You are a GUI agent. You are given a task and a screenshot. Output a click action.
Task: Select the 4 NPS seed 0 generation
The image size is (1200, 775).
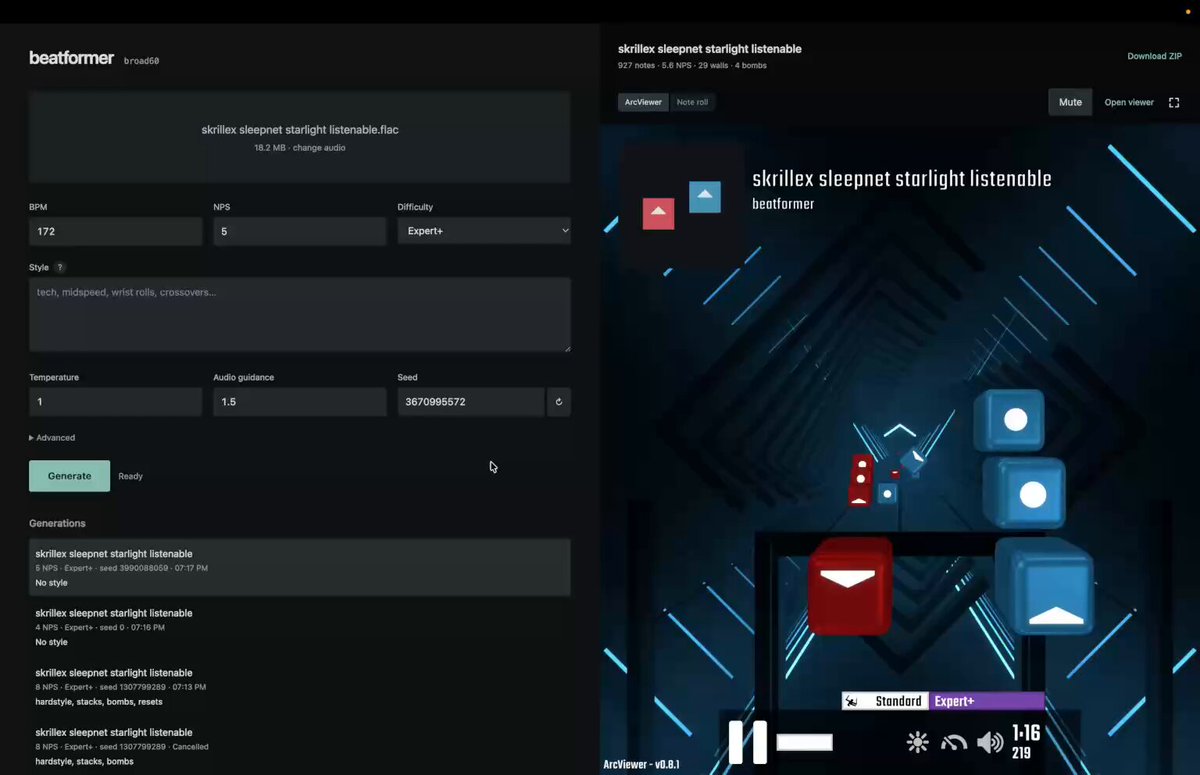click(x=300, y=627)
